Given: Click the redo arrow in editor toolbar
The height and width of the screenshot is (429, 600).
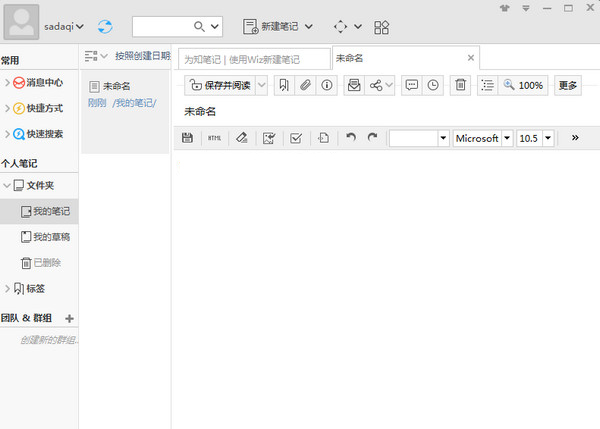Looking at the screenshot, I should coord(372,138).
